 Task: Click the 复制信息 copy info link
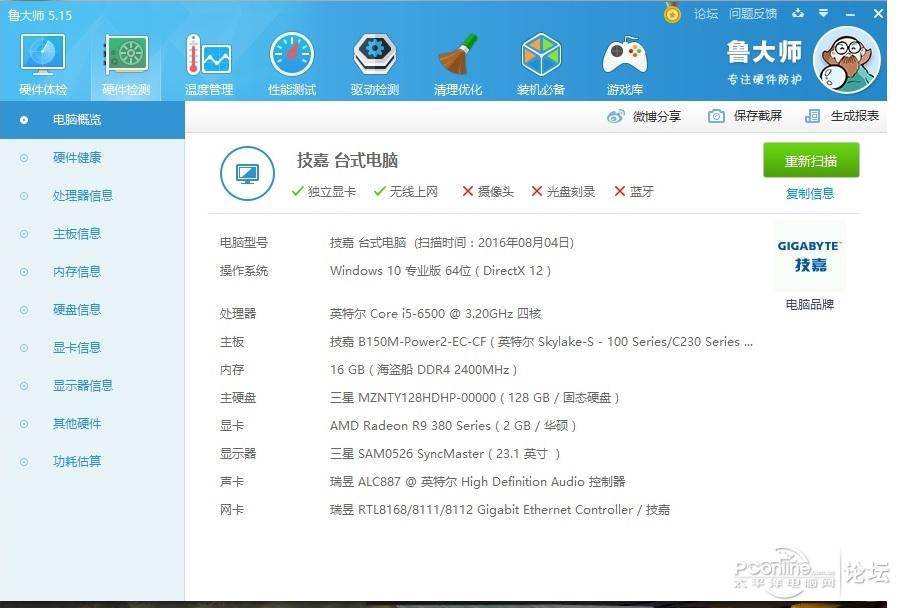click(x=810, y=194)
